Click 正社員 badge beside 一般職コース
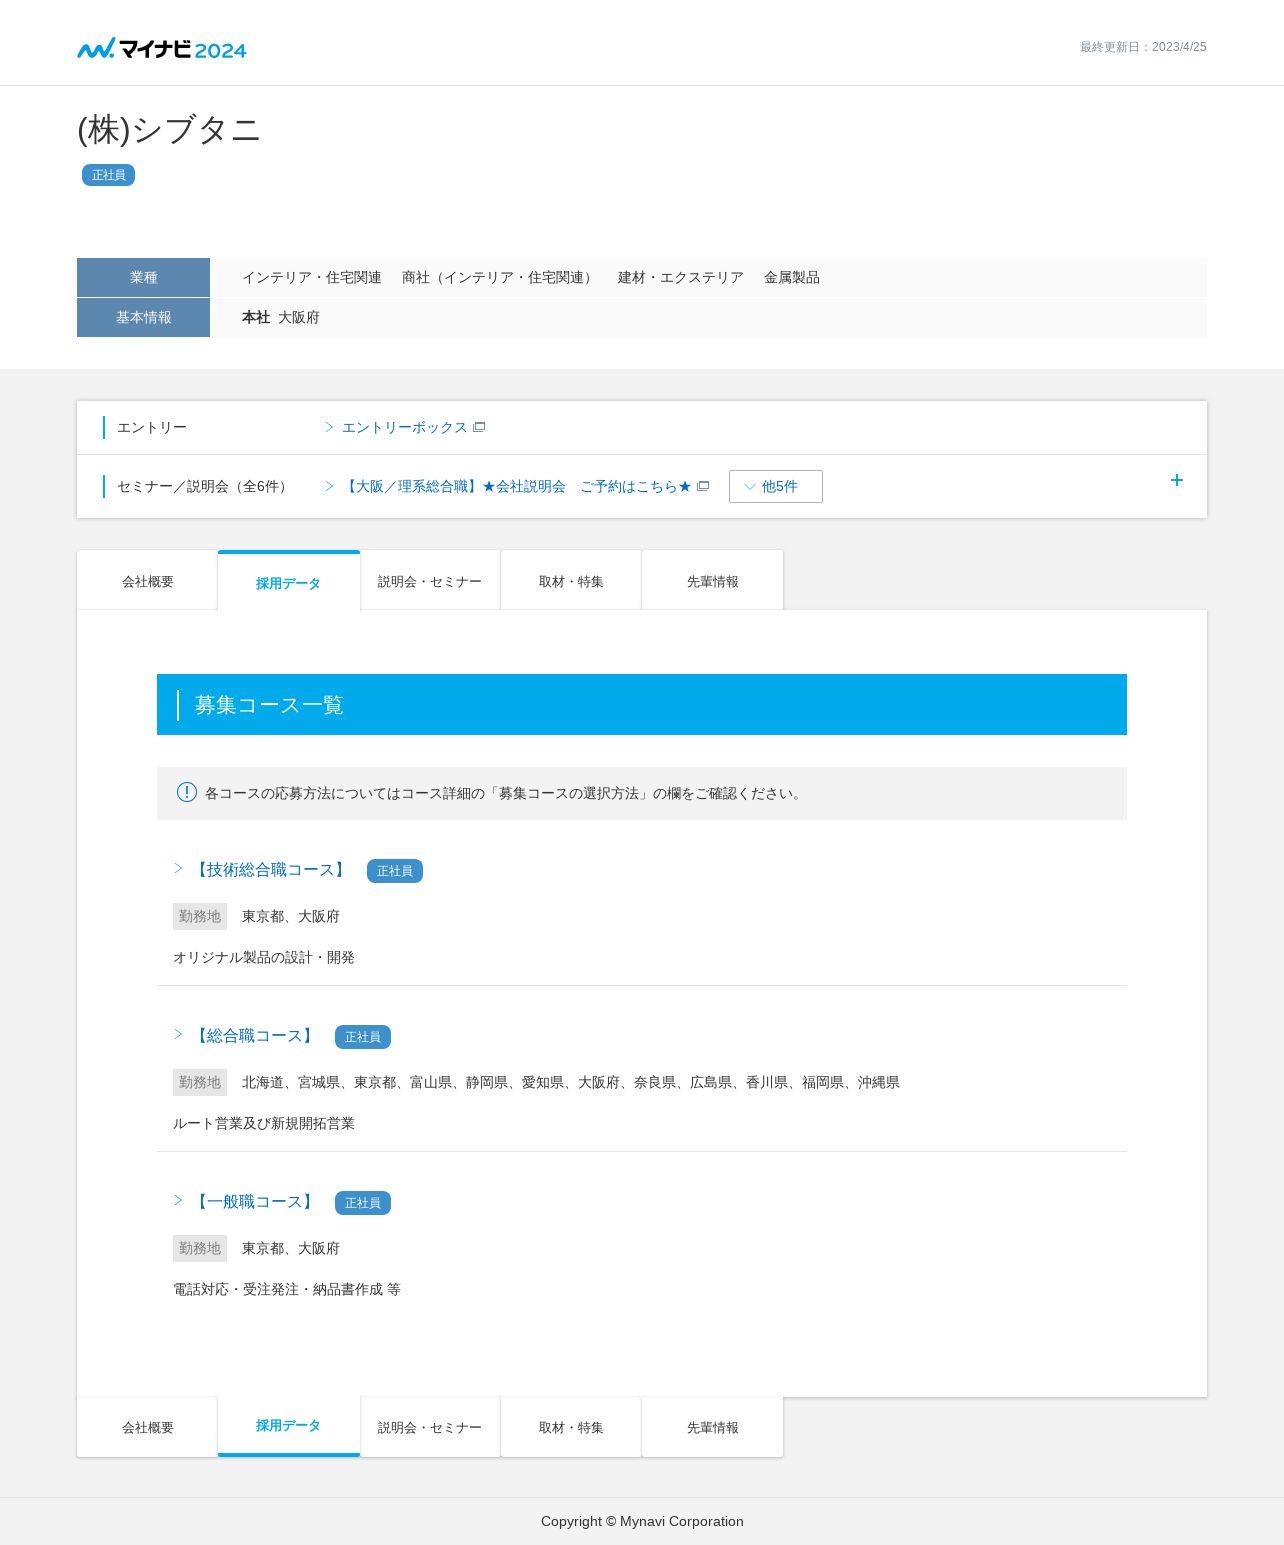 click(x=363, y=1203)
